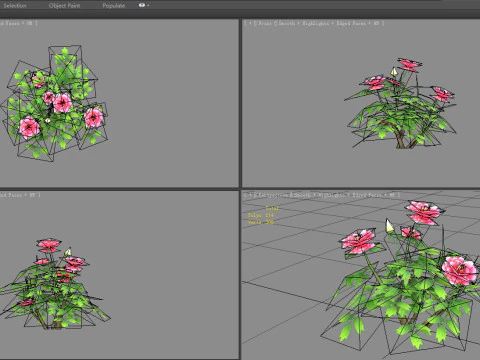Click the Total statistics header text

[272, 208]
